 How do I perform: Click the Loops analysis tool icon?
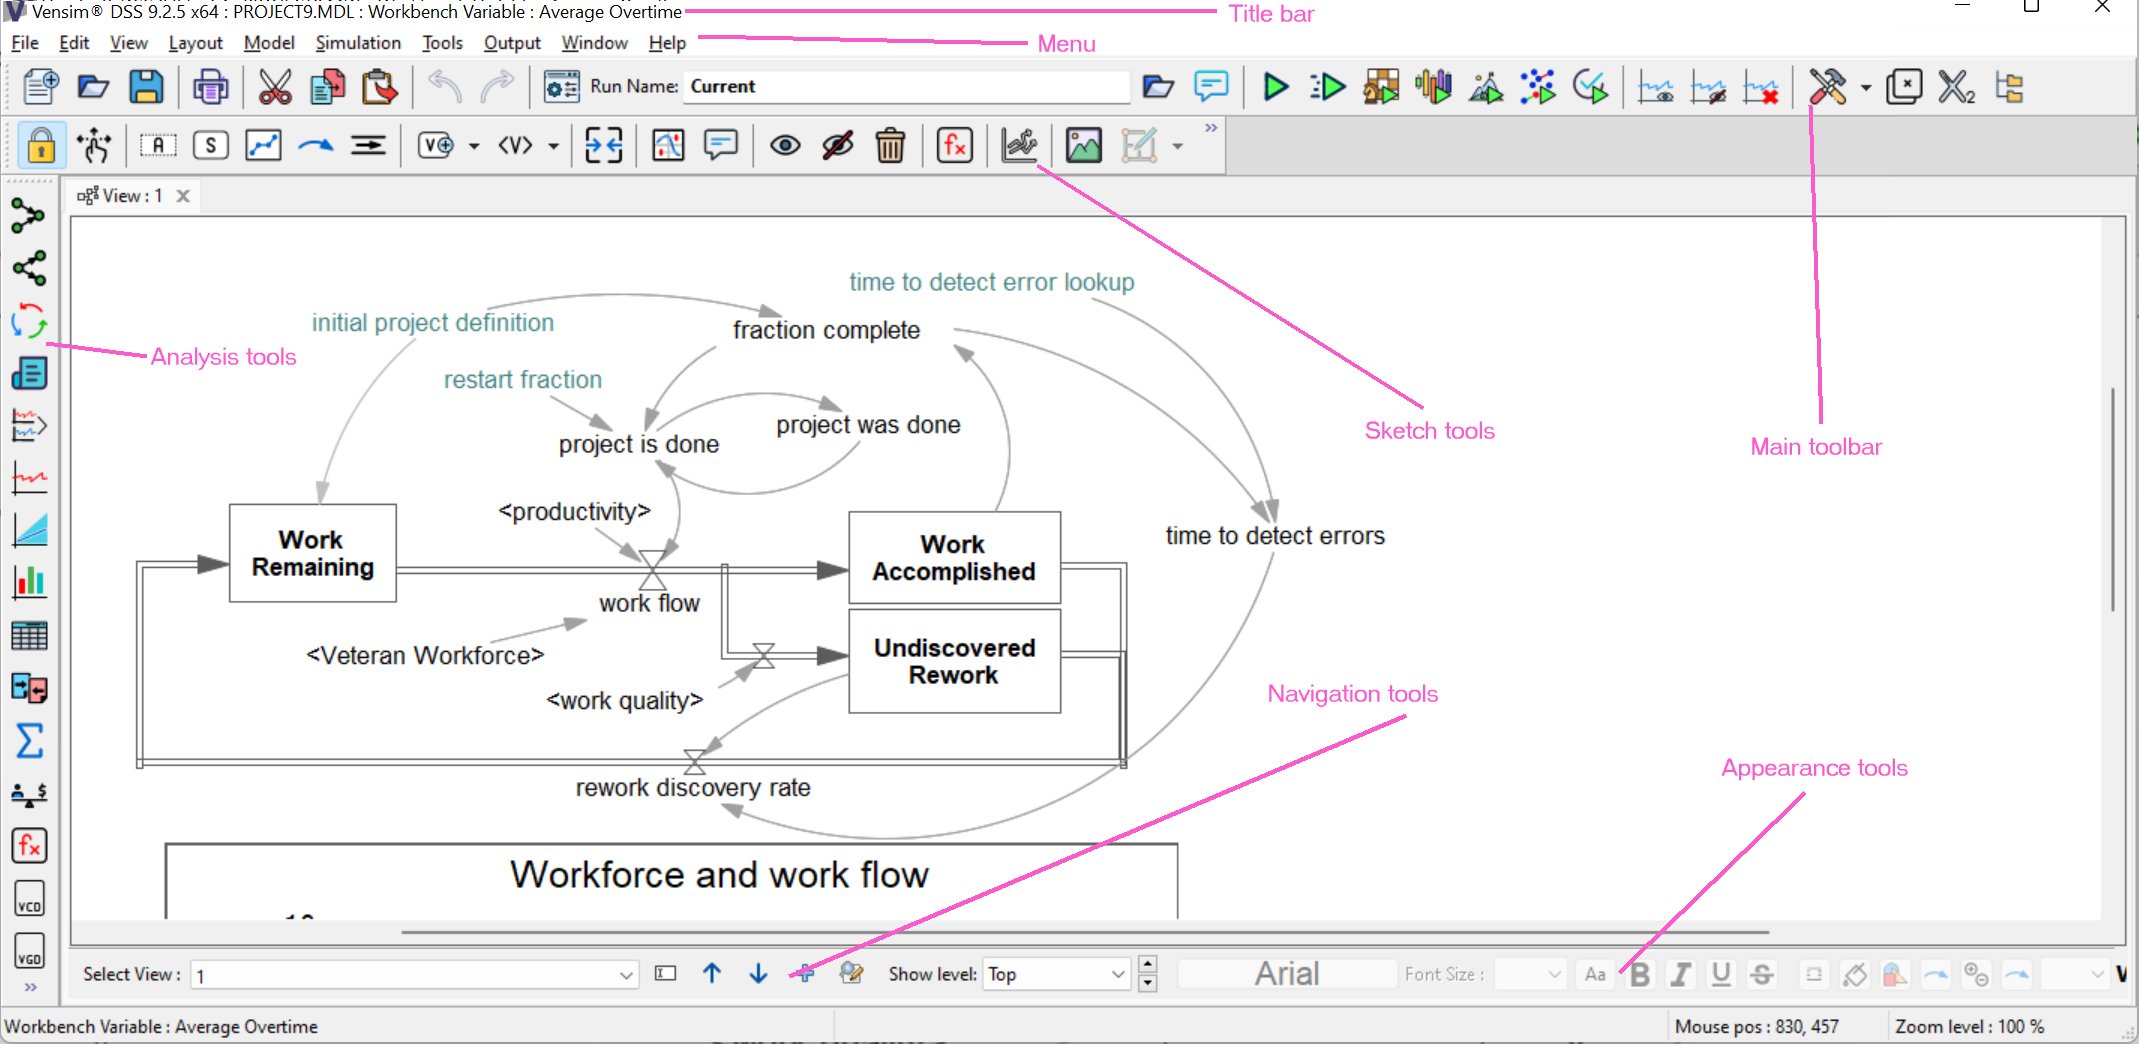[x=28, y=321]
